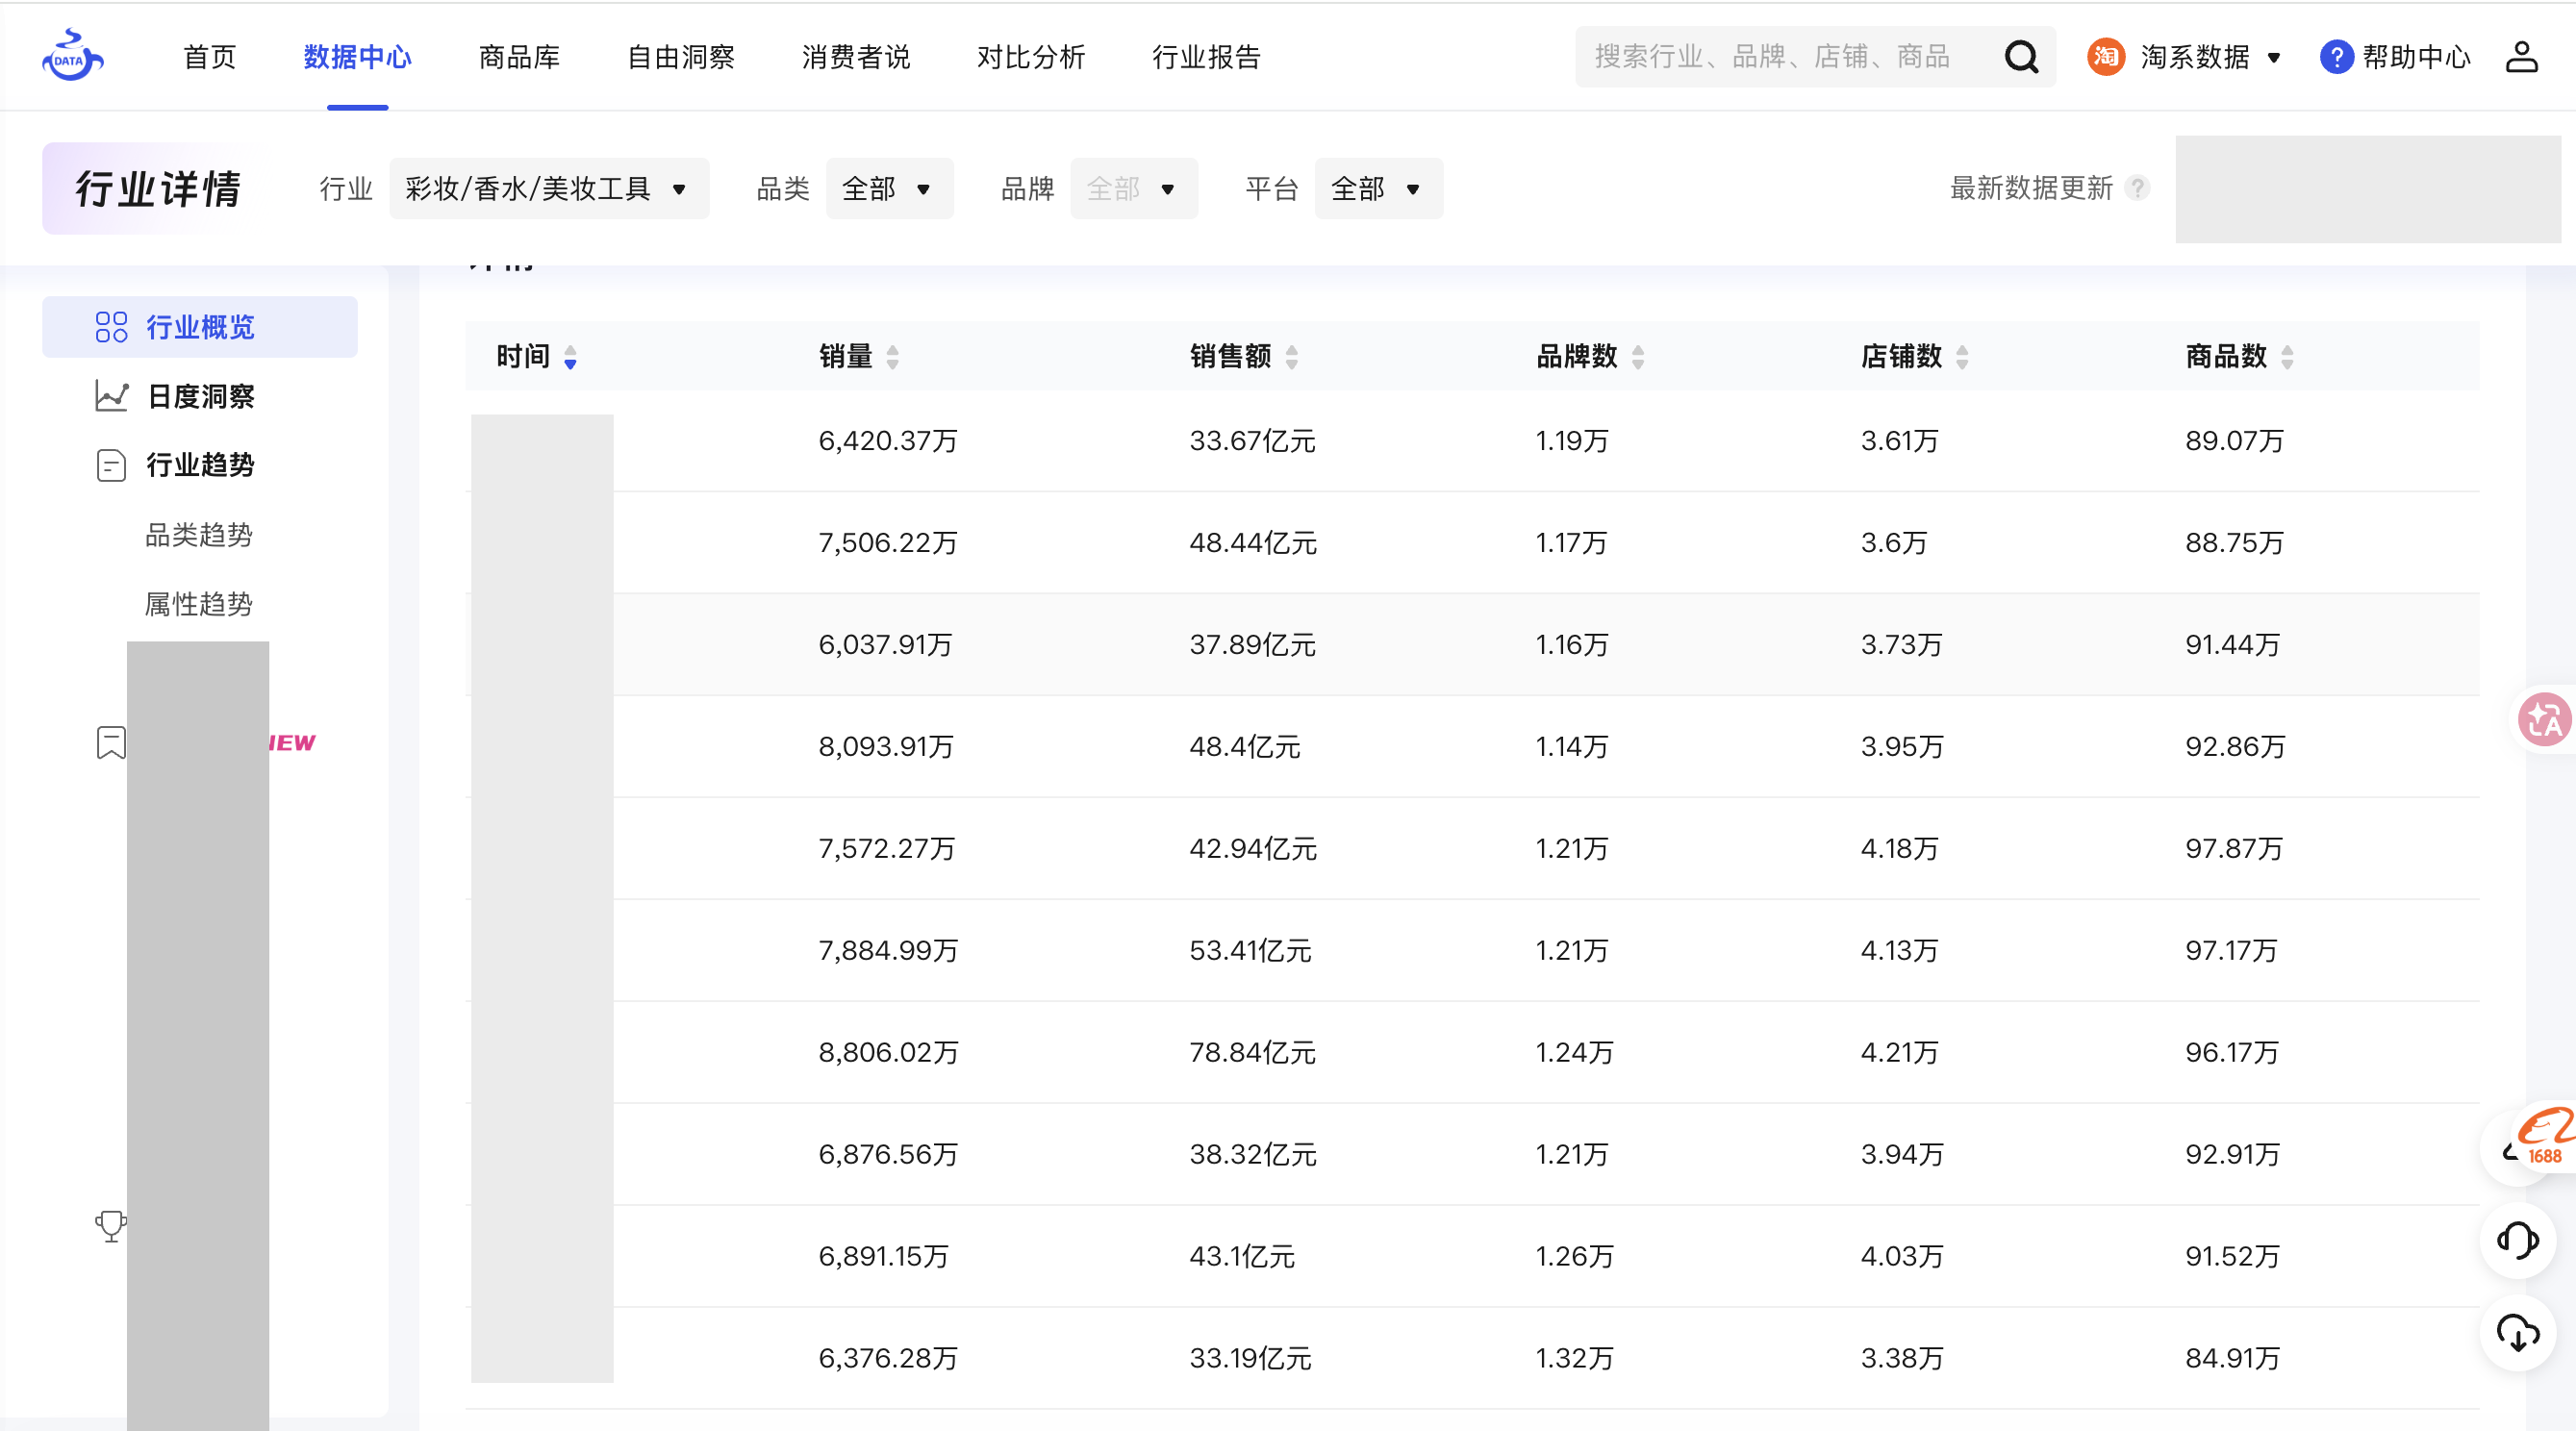Open the 品牌 全部 dropdown
This screenshot has width=2576, height=1431.
[x=1134, y=188]
